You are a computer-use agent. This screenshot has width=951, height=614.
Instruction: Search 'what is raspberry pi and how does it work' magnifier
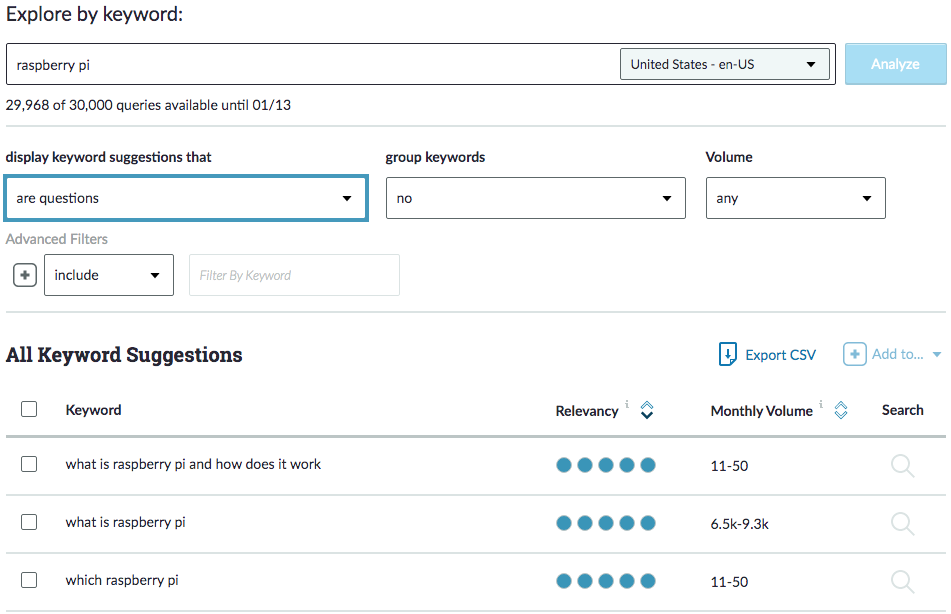[x=902, y=466]
